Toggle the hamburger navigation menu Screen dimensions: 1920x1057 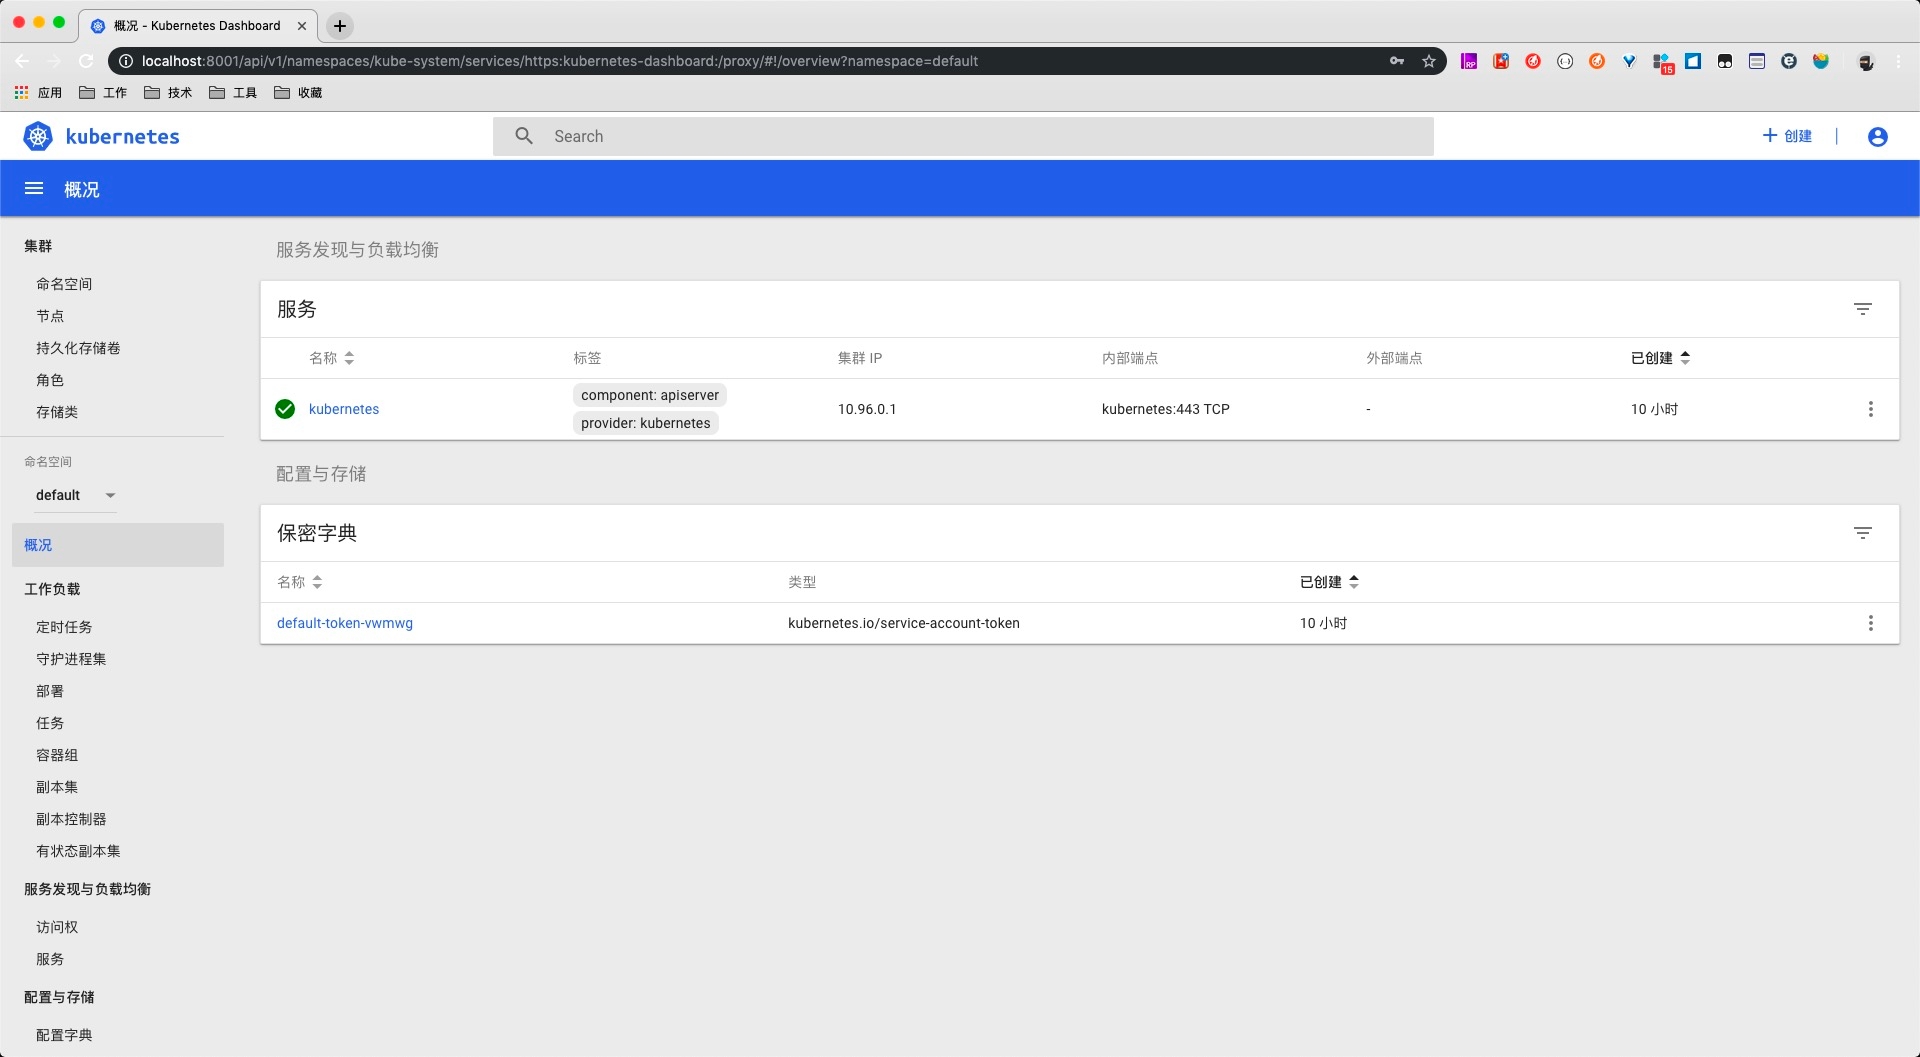point(34,189)
